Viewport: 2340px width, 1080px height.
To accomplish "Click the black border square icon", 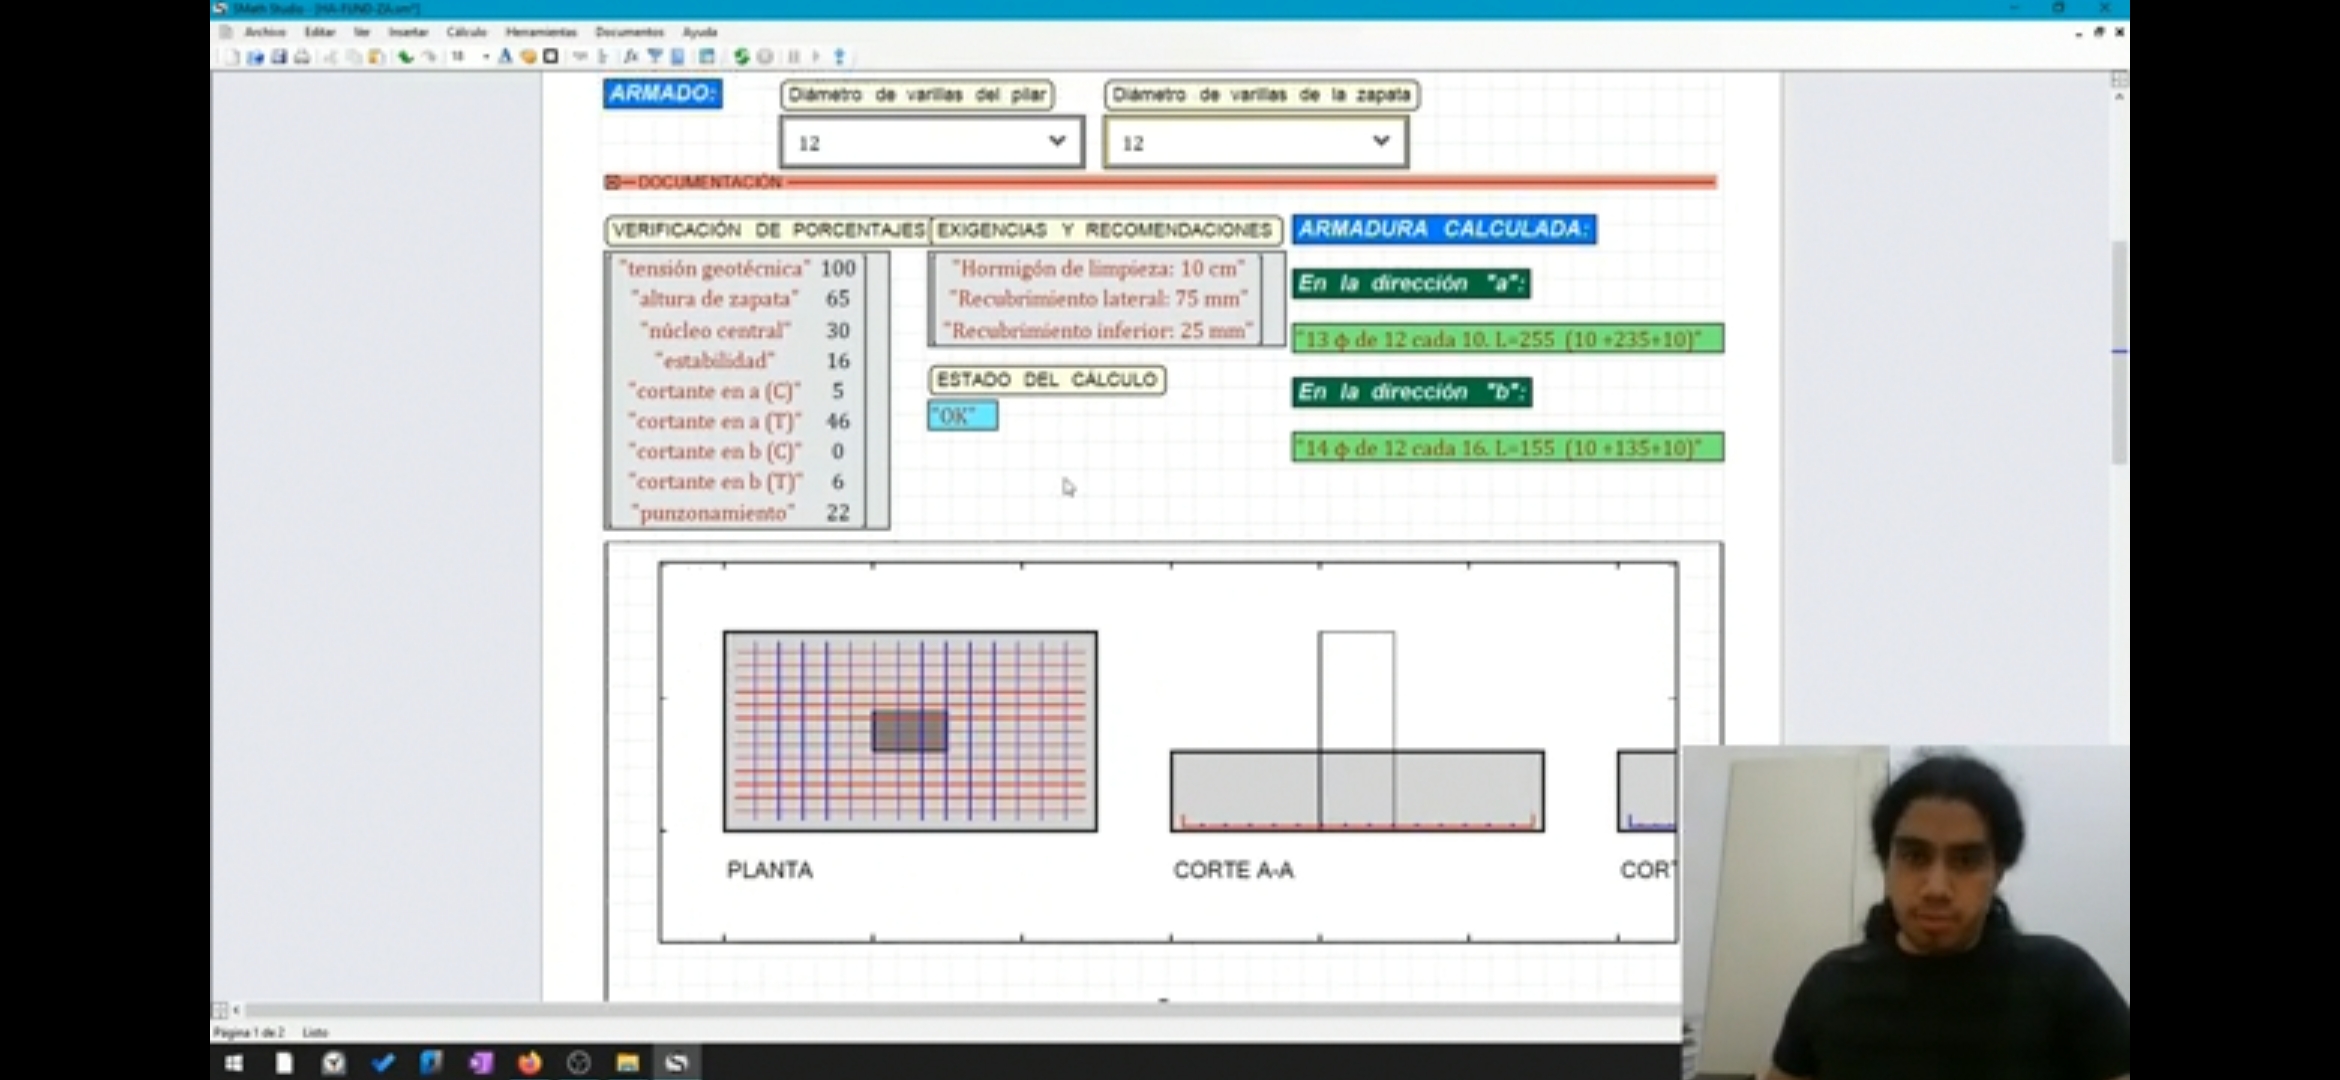I will pyautogui.click(x=550, y=57).
